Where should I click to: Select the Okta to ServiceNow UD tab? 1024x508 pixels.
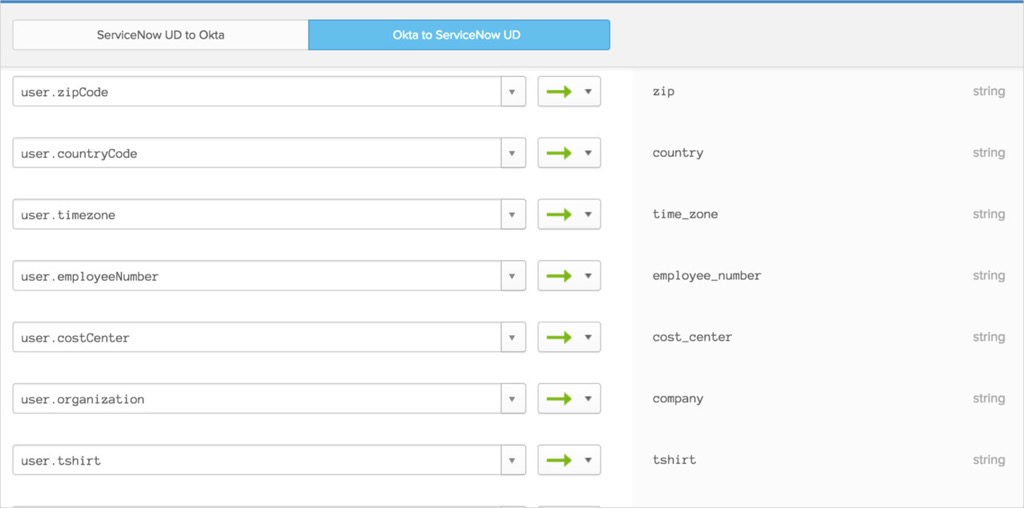click(458, 35)
